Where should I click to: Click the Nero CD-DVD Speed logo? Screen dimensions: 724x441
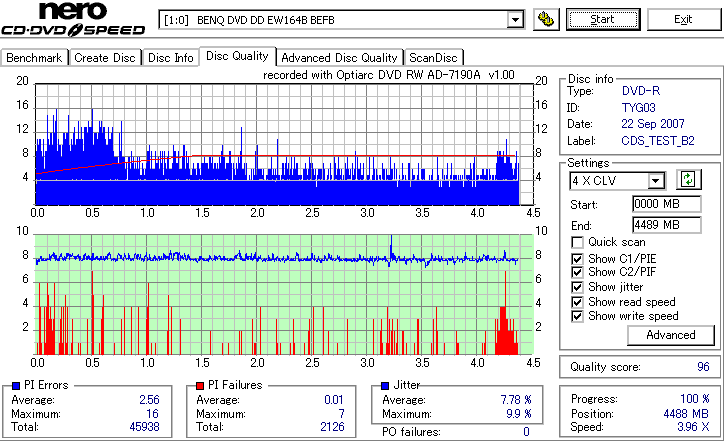(73, 19)
